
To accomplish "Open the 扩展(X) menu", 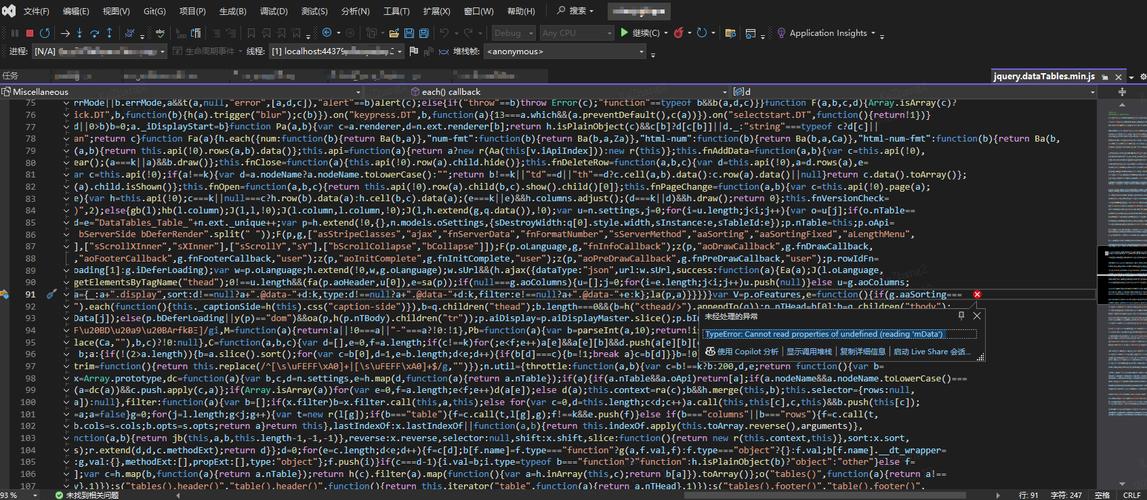I will (437, 11).
